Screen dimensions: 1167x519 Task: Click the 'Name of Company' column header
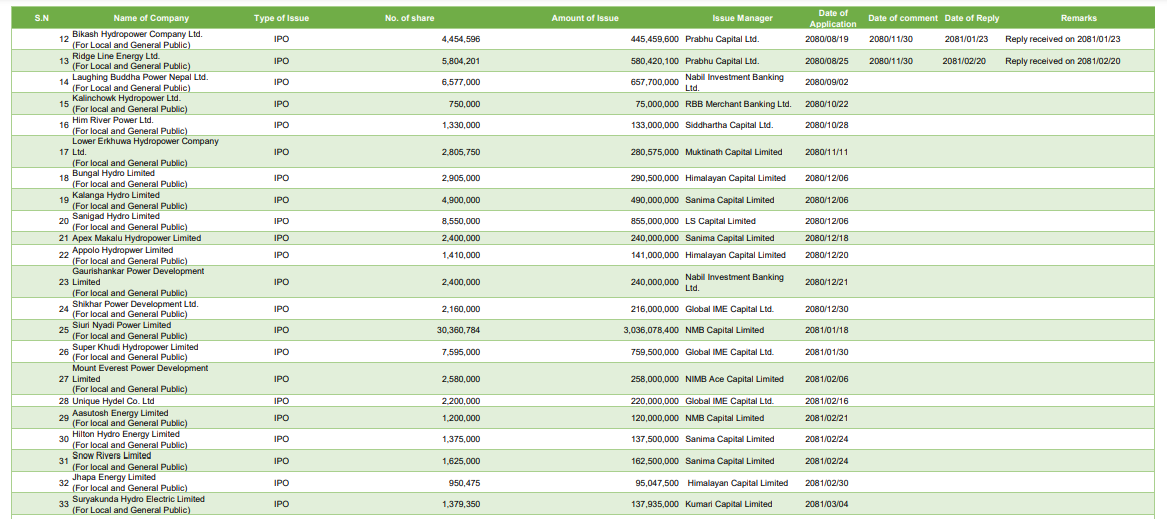[x=151, y=18]
